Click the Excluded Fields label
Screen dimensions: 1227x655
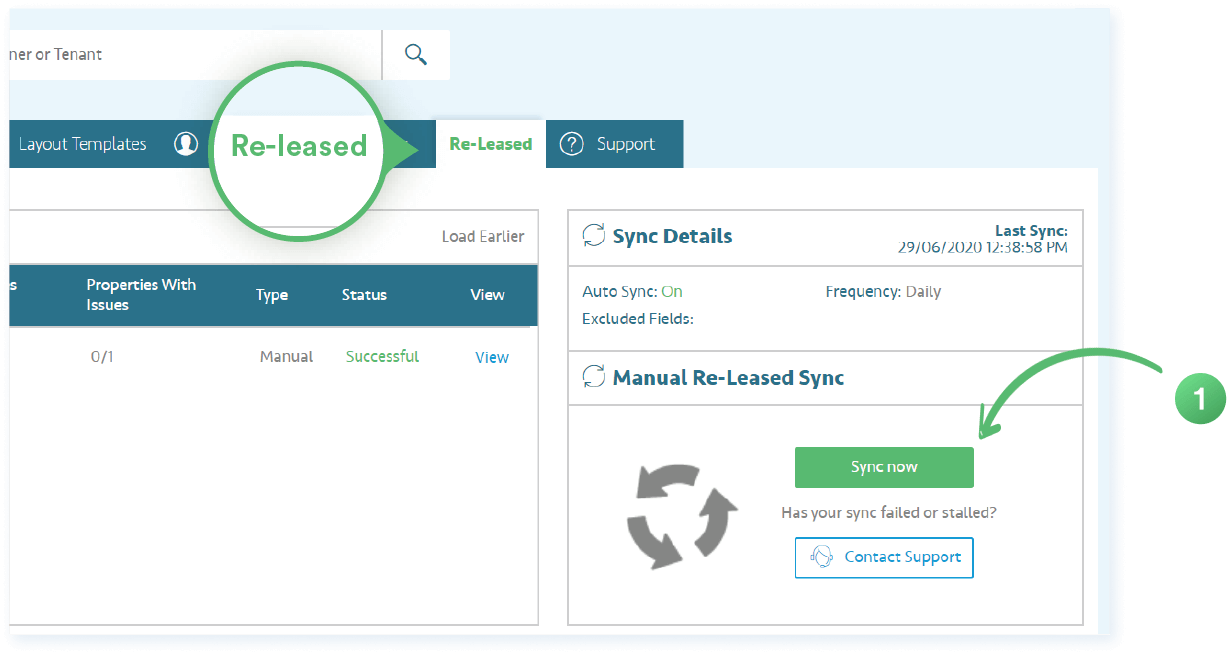click(x=638, y=319)
